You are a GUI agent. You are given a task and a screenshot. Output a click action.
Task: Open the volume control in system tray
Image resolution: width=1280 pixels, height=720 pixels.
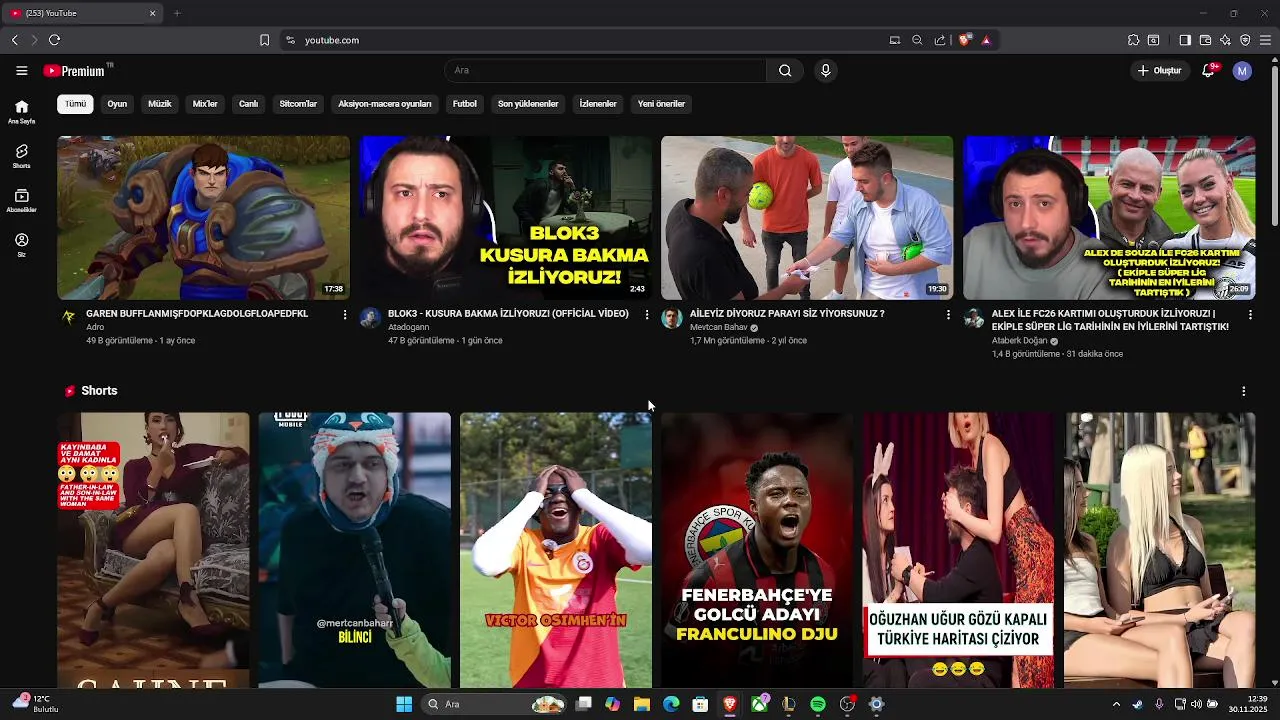(x=1196, y=704)
